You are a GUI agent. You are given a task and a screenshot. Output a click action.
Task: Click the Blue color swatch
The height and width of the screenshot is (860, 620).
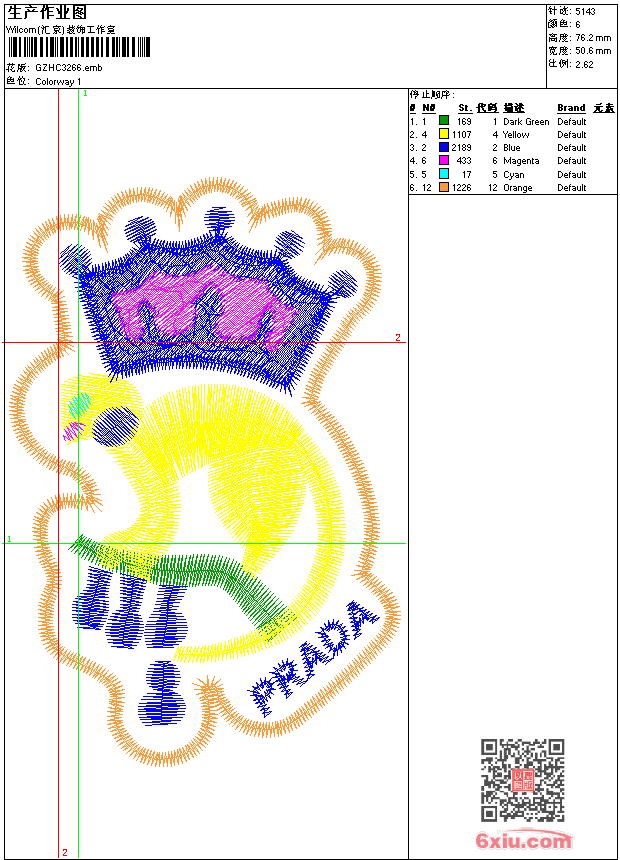tap(444, 147)
